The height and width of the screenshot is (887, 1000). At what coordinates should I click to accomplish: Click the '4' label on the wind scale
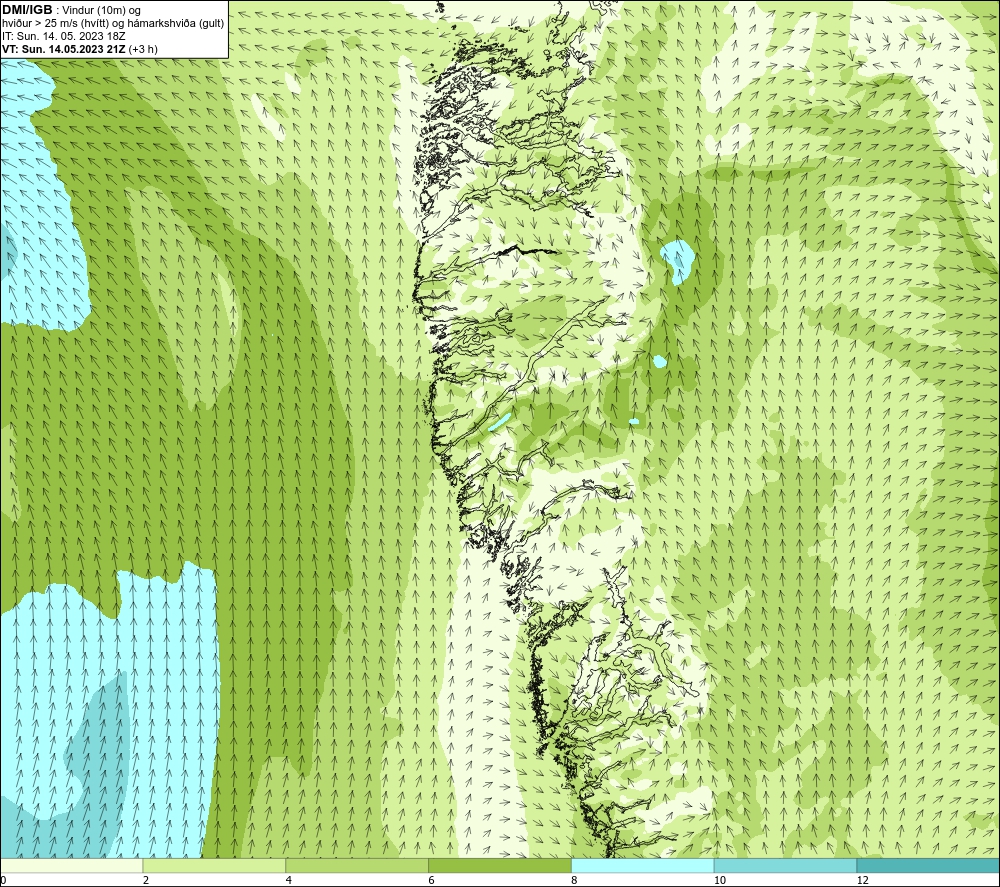click(289, 880)
